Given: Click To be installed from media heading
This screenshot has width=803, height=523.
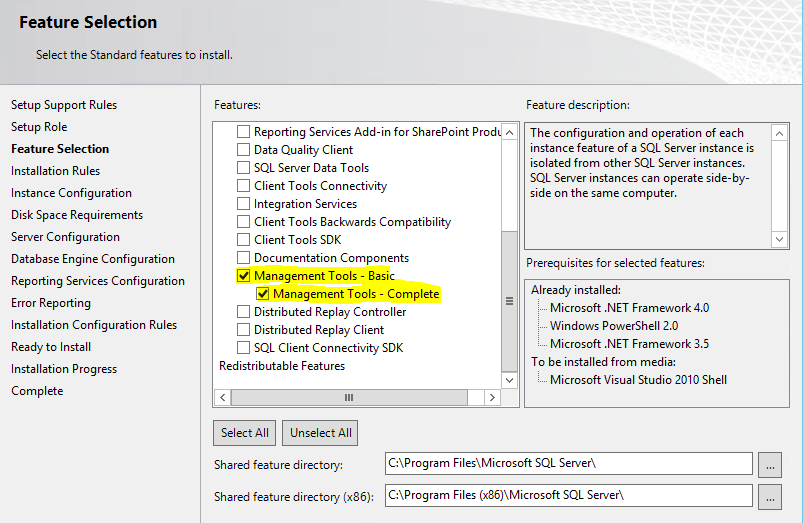Looking at the screenshot, I should pyautogui.click(x=603, y=362).
